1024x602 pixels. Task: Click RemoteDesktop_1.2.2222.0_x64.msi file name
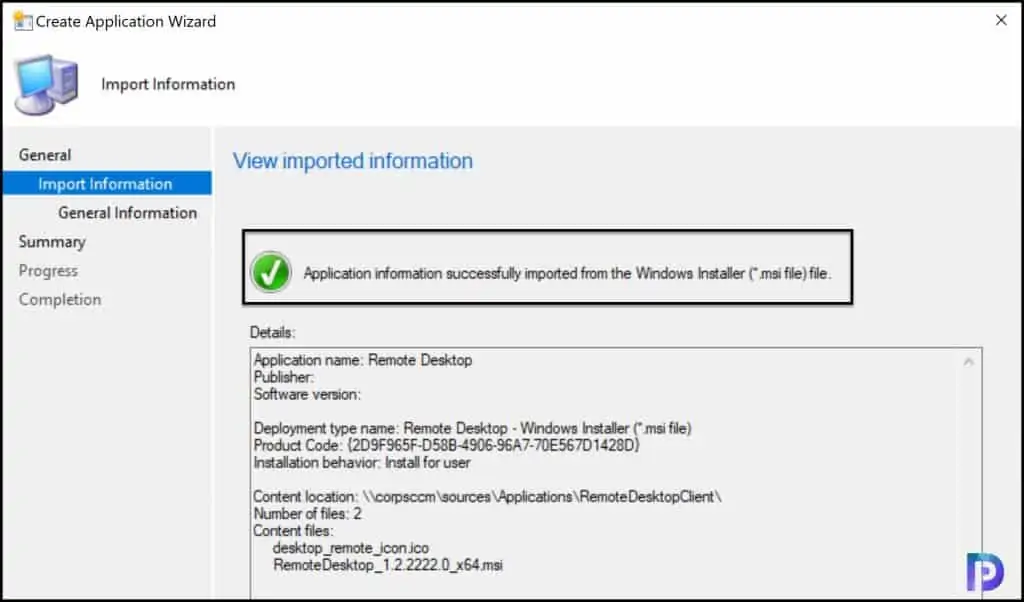coord(388,565)
